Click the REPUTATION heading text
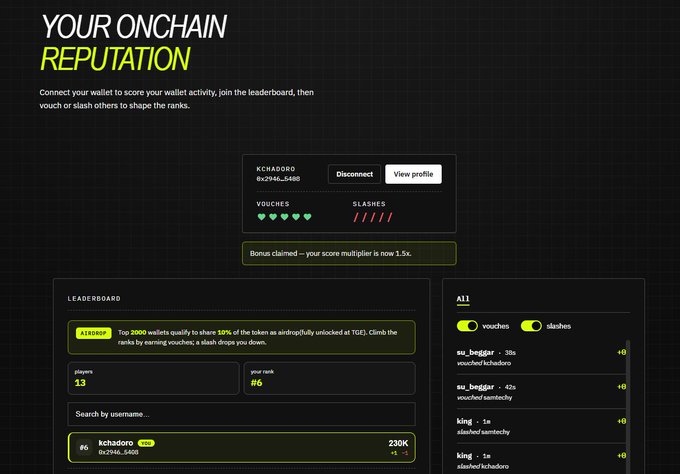The image size is (680, 474). (115, 59)
